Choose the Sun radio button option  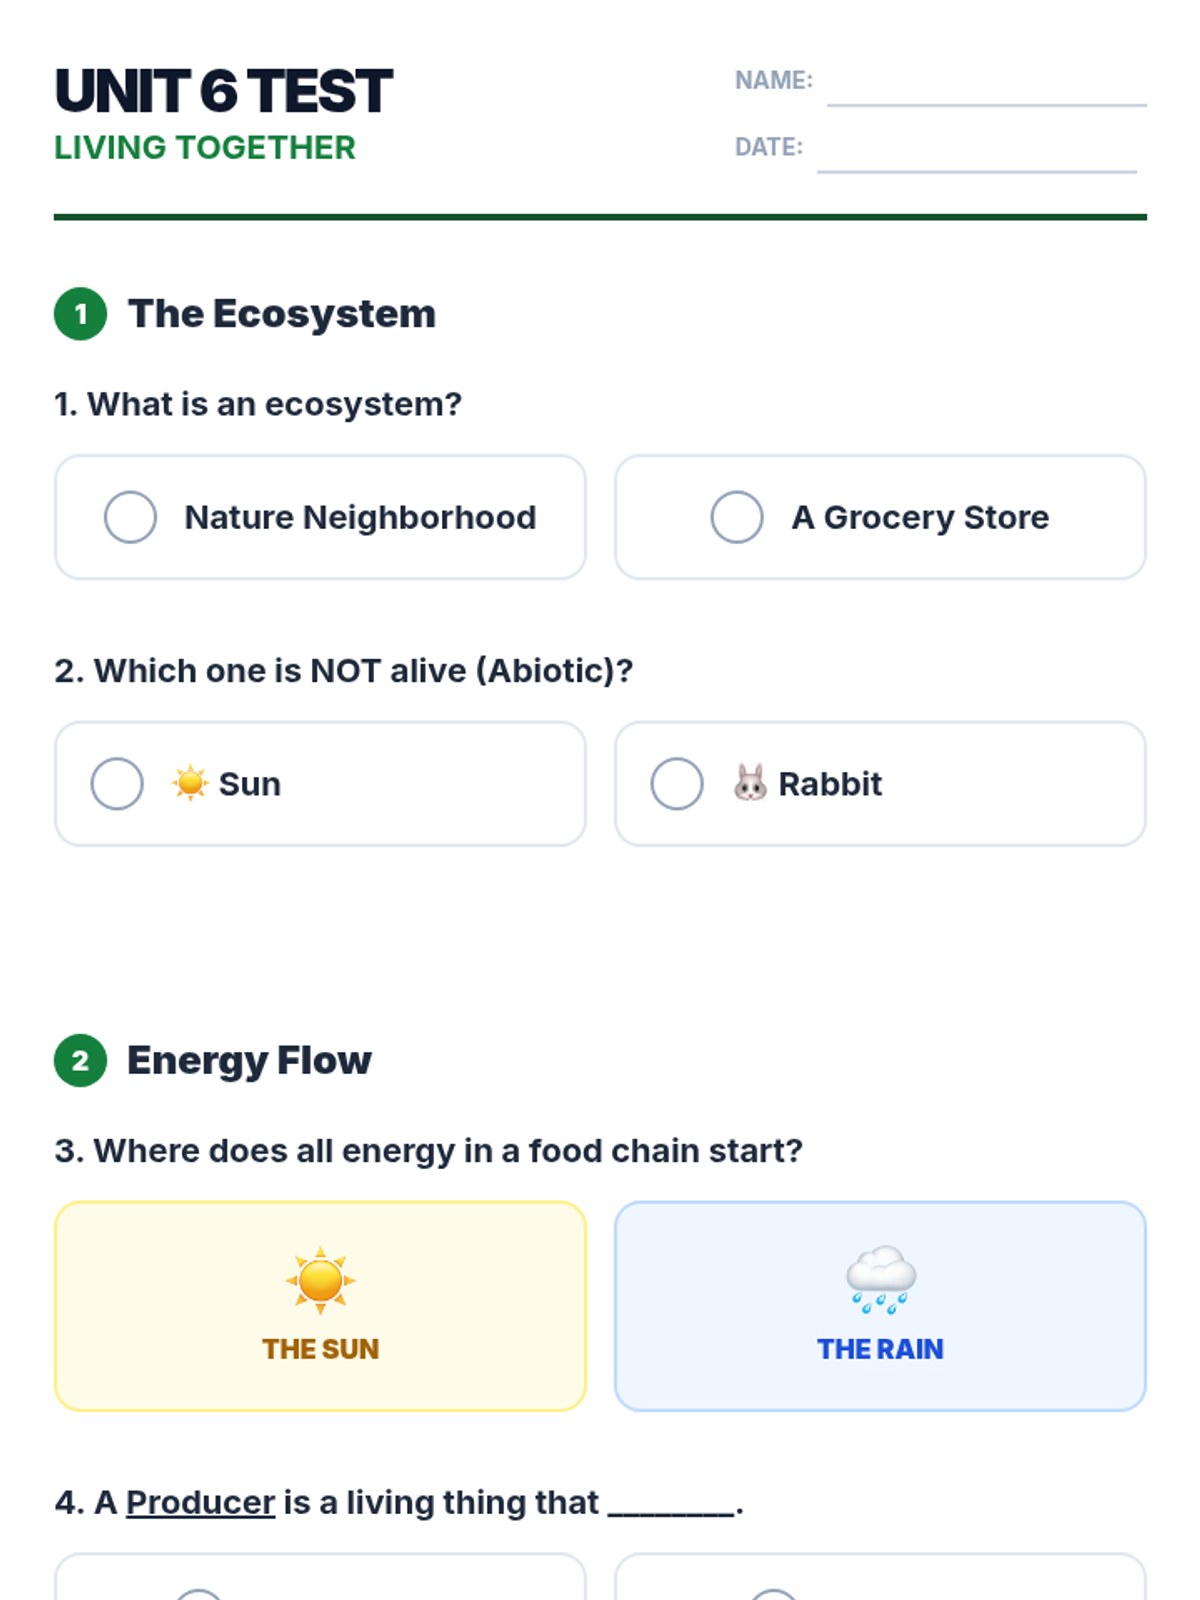pyautogui.click(x=117, y=783)
